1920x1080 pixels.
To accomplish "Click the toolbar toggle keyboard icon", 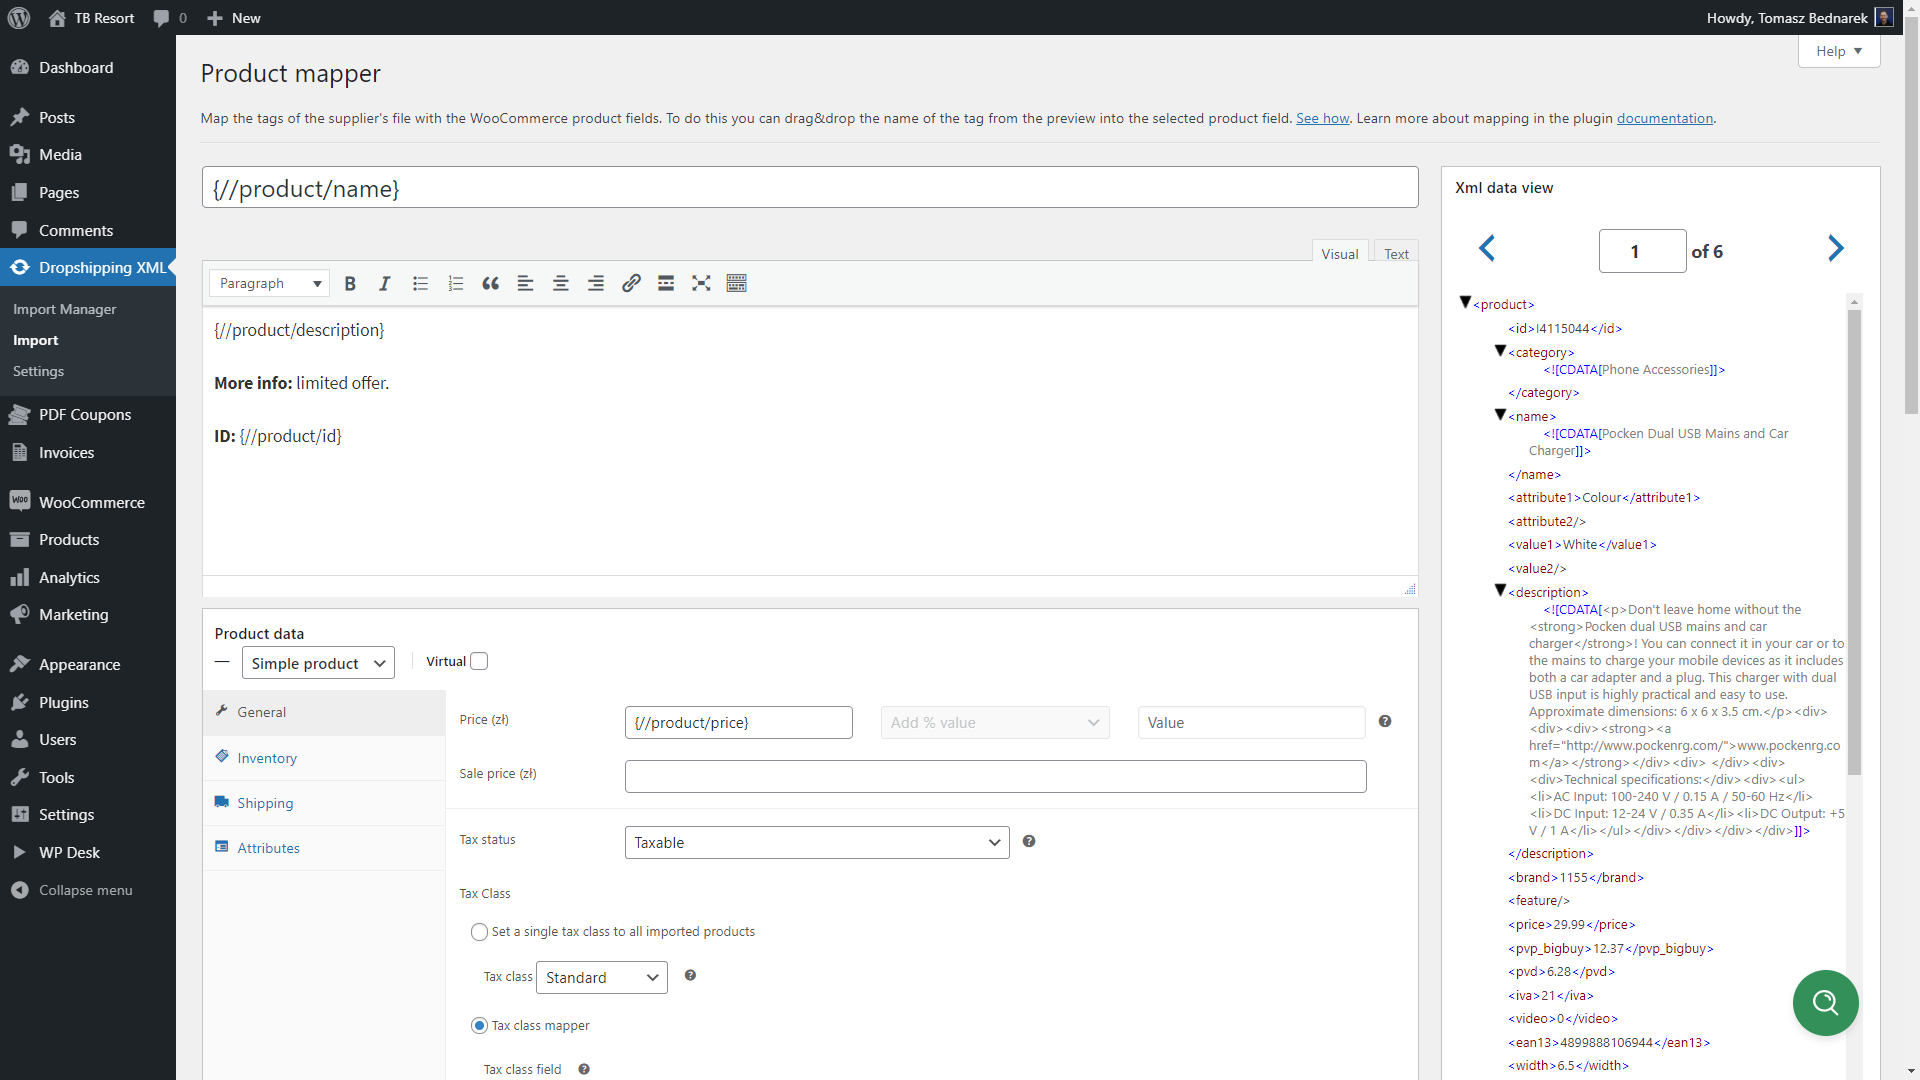I will (x=737, y=284).
